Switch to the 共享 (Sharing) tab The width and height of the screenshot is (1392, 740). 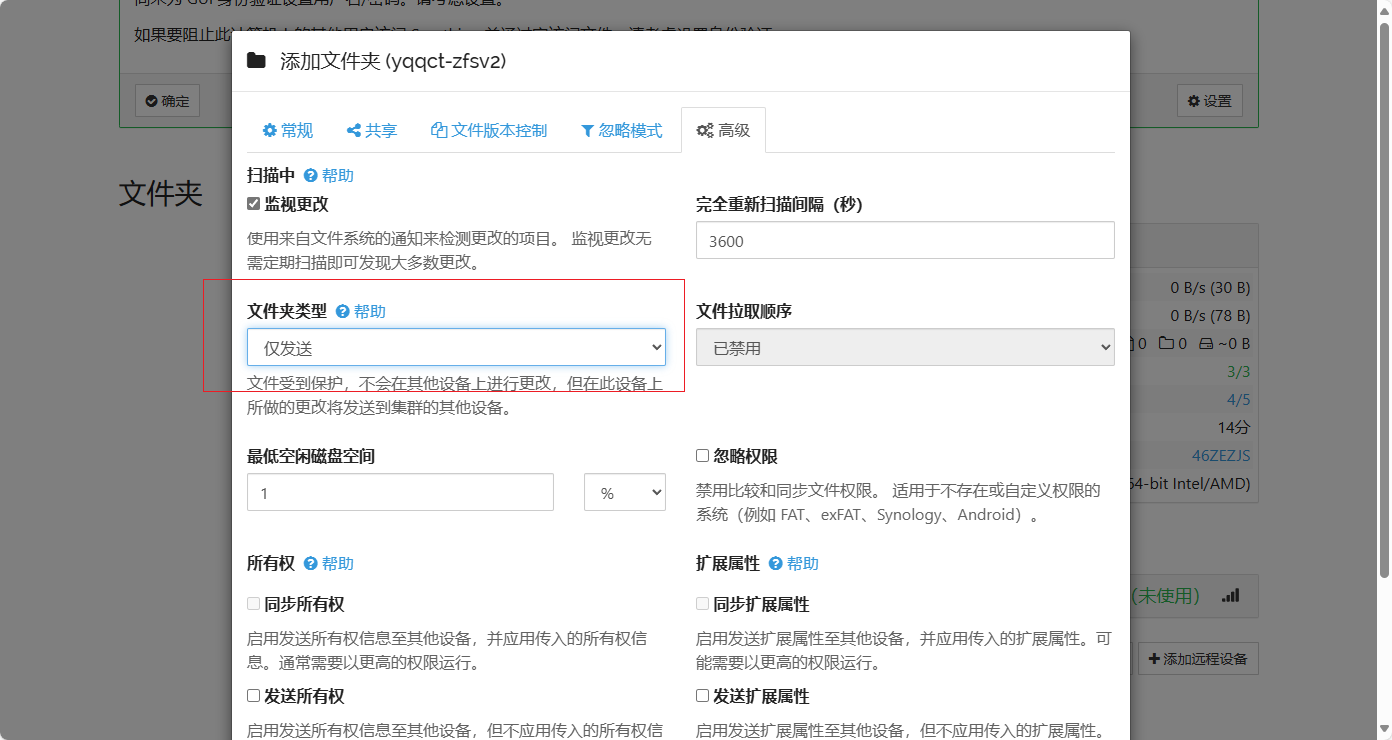[x=371, y=130]
